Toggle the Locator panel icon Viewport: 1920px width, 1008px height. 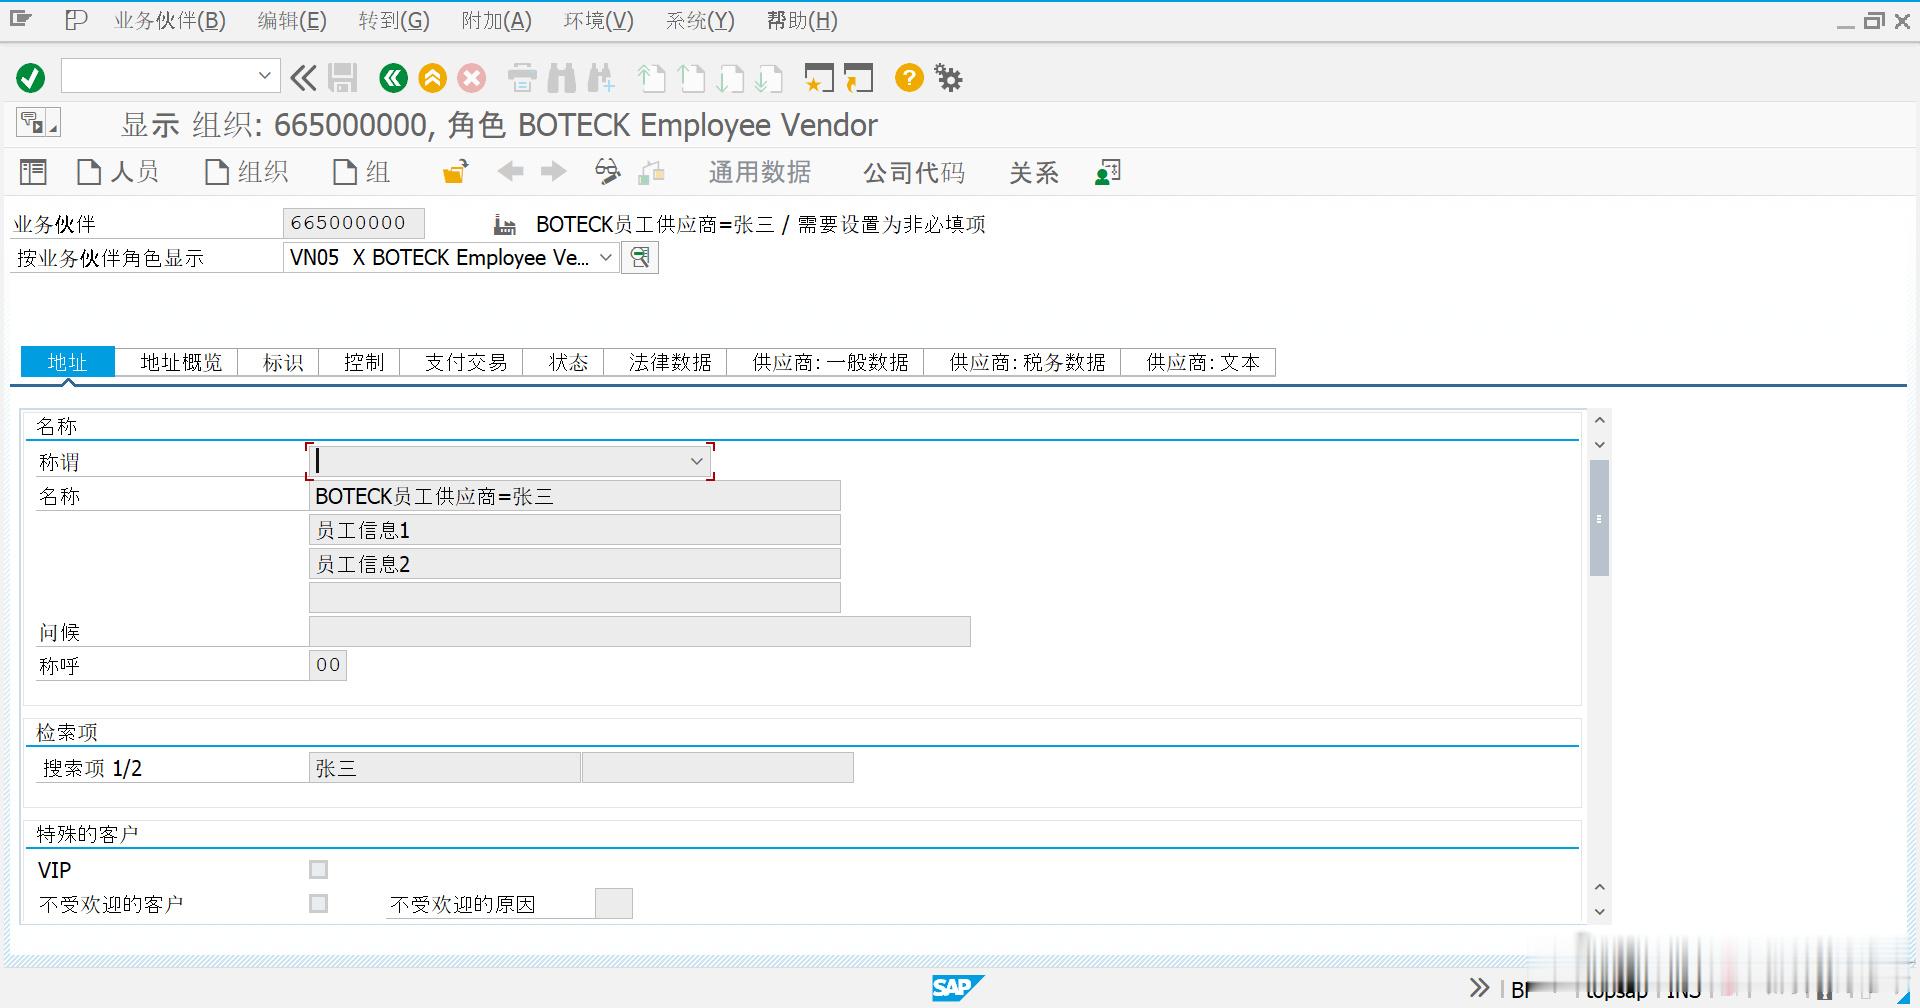tap(33, 172)
